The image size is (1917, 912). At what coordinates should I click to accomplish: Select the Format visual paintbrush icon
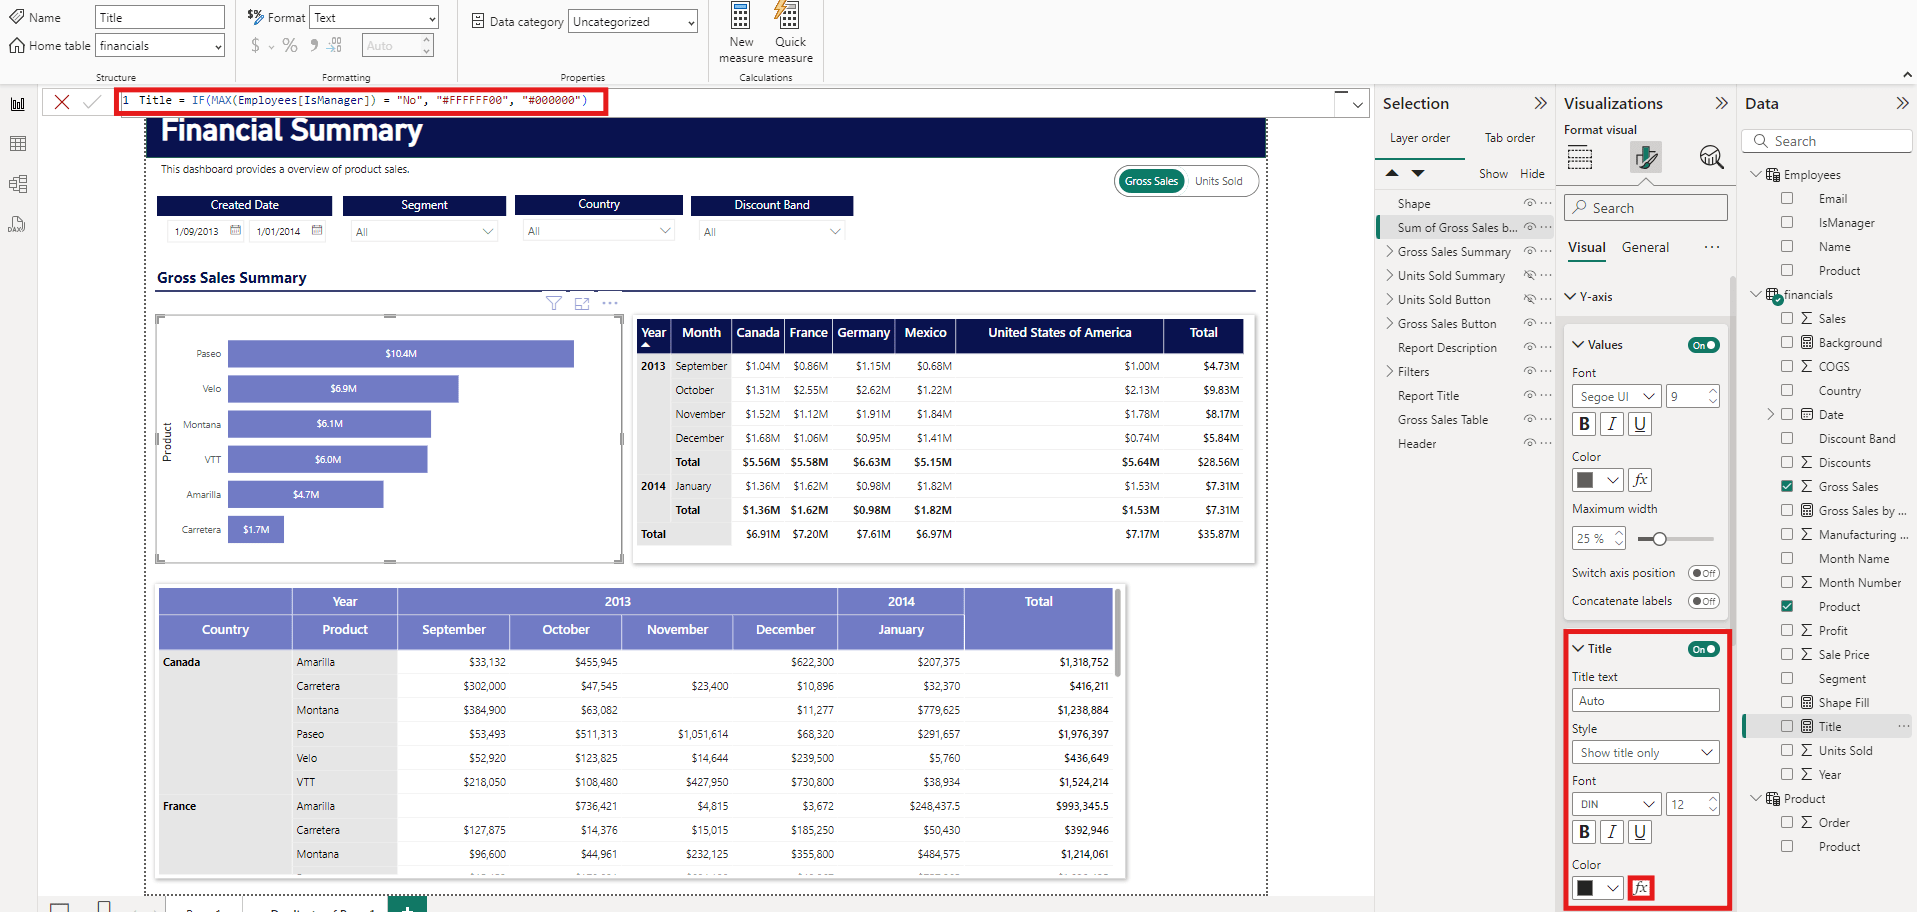pyautogui.click(x=1644, y=157)
